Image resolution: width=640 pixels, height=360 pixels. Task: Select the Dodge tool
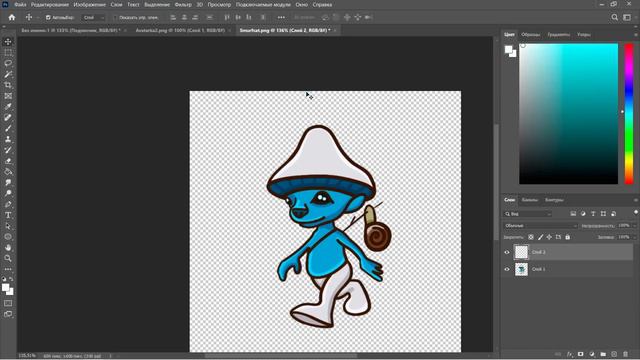8,193
